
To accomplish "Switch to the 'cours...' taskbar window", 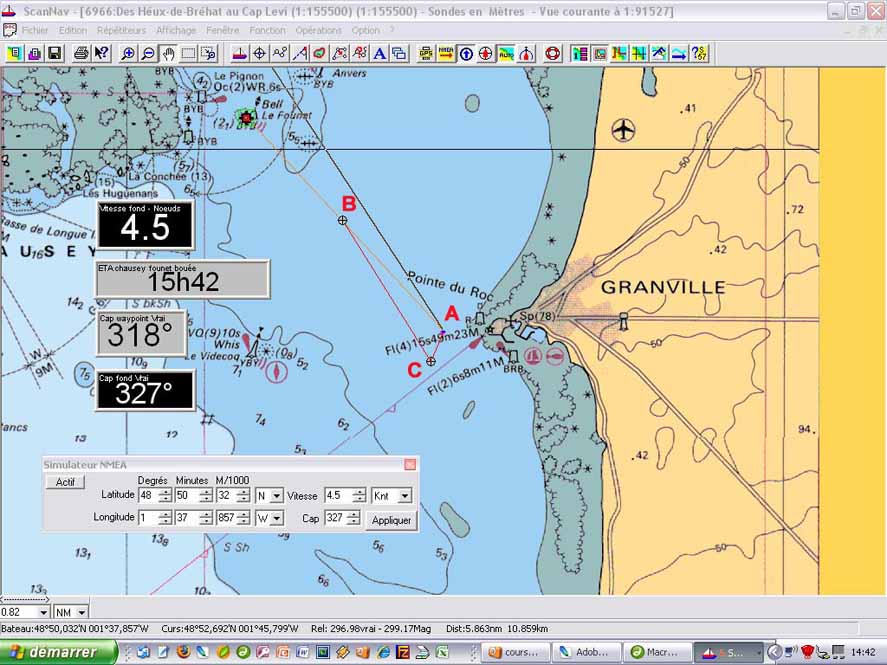I will coord(514,652).
